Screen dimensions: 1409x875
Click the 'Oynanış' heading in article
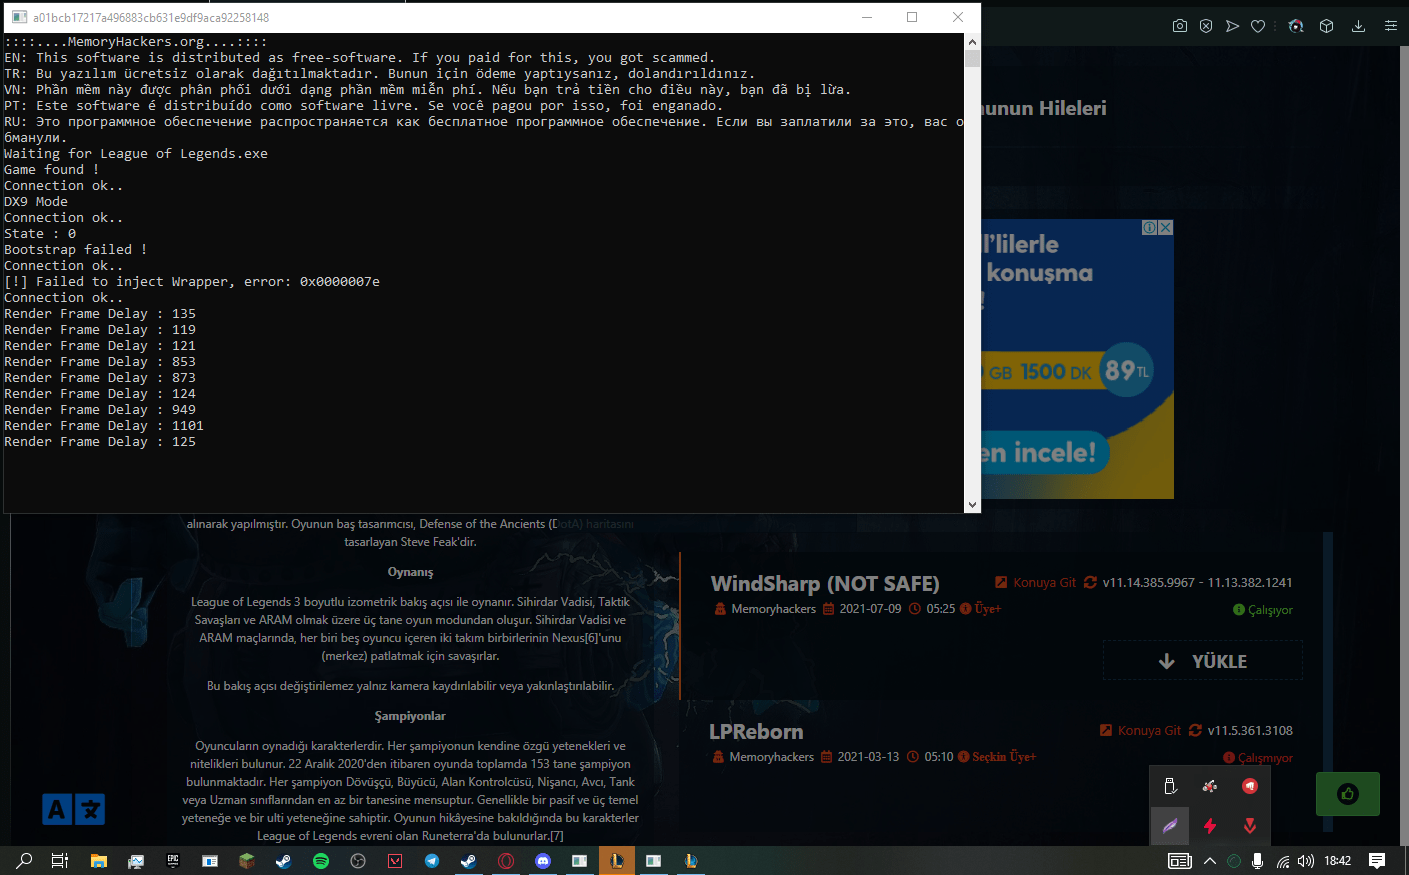[x=411, y=572]
